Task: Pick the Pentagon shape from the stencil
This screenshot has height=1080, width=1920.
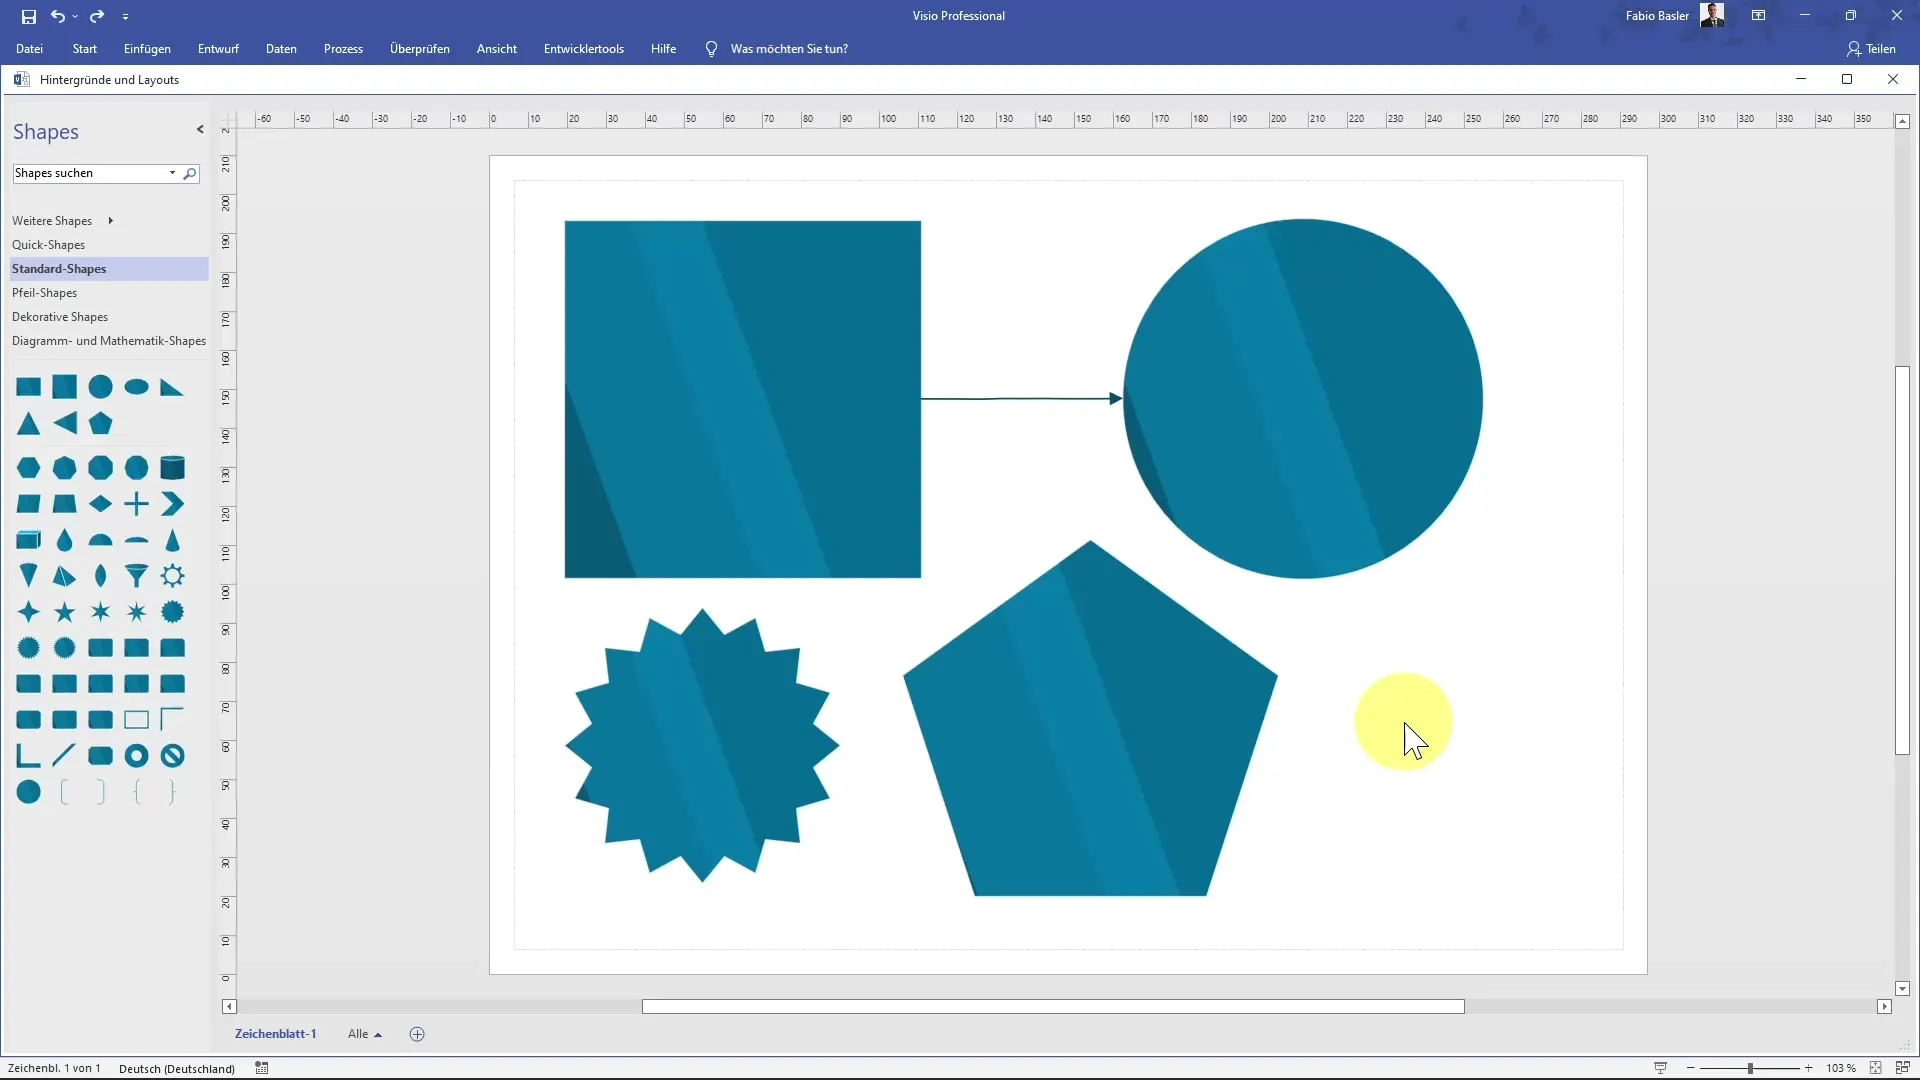Action: (100, 424)
